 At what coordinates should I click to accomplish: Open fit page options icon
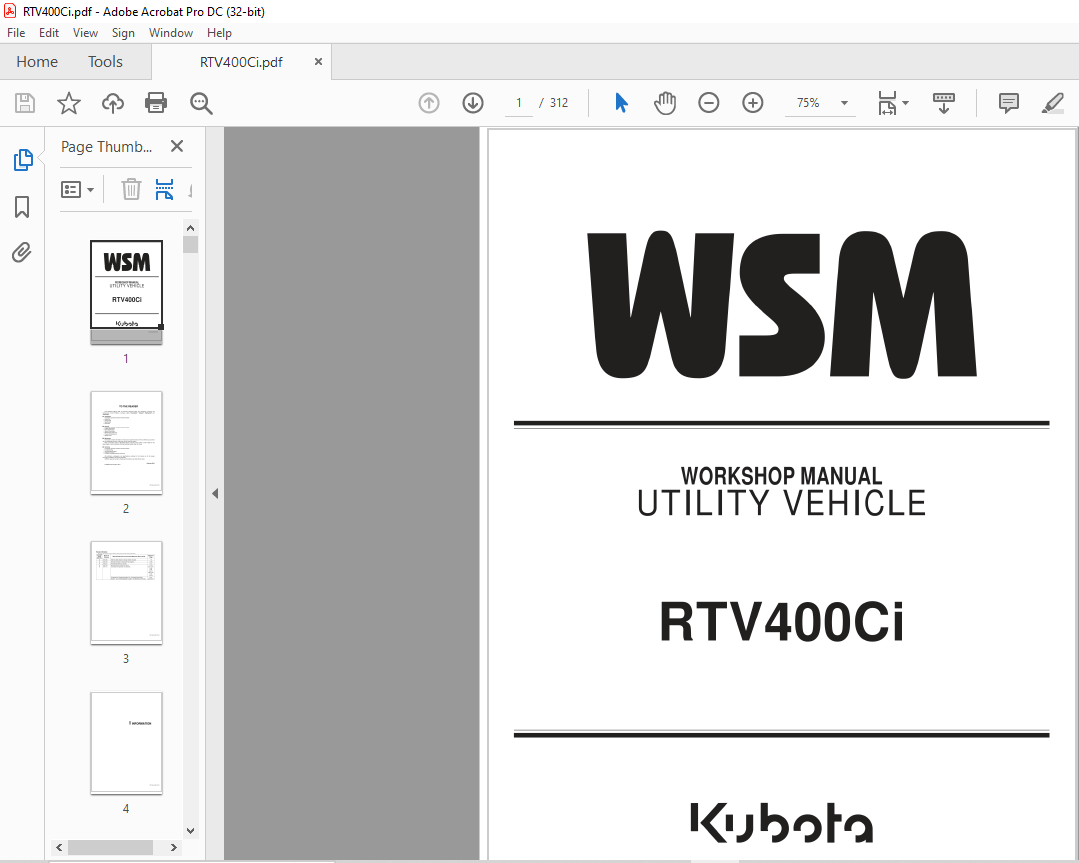[x=886, y=103]
